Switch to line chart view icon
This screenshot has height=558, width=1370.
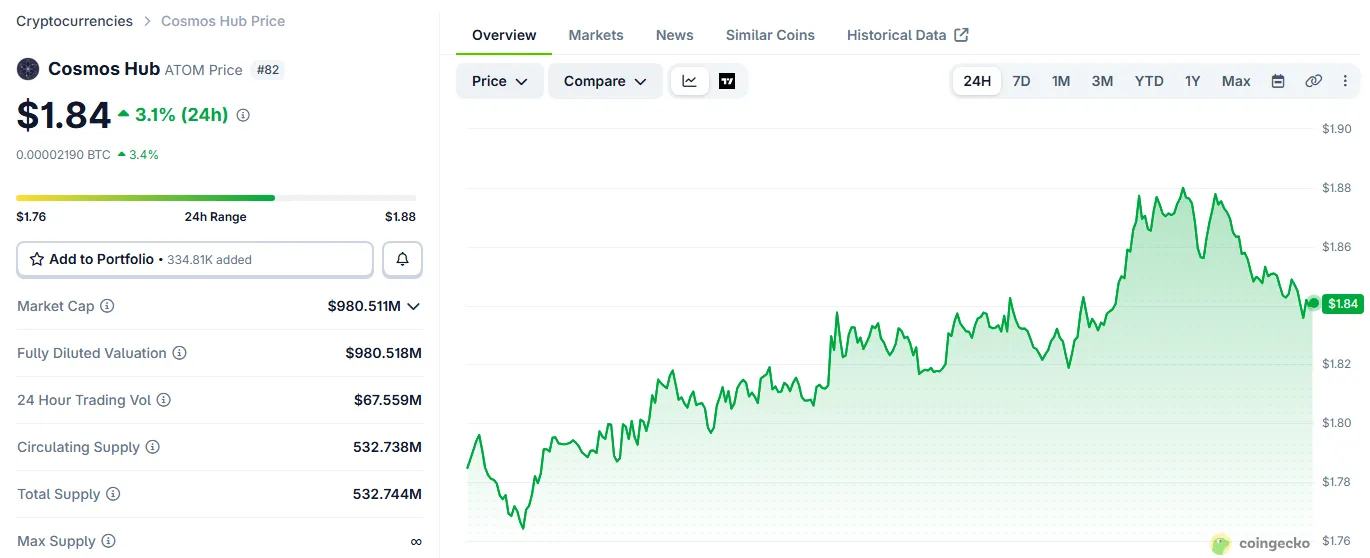click(x=690, y=81)
